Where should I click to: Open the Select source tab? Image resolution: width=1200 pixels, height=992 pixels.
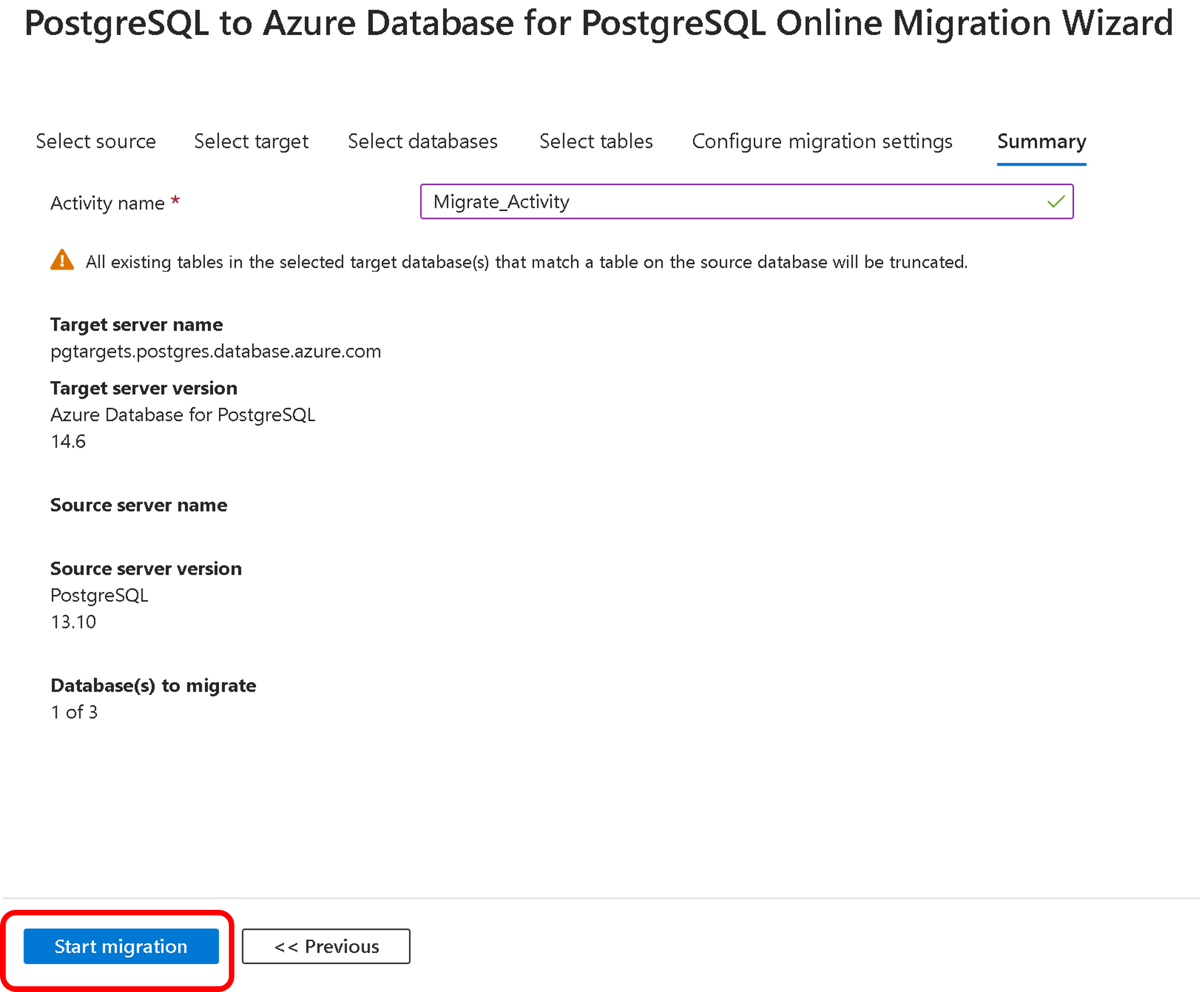point(96,141)
